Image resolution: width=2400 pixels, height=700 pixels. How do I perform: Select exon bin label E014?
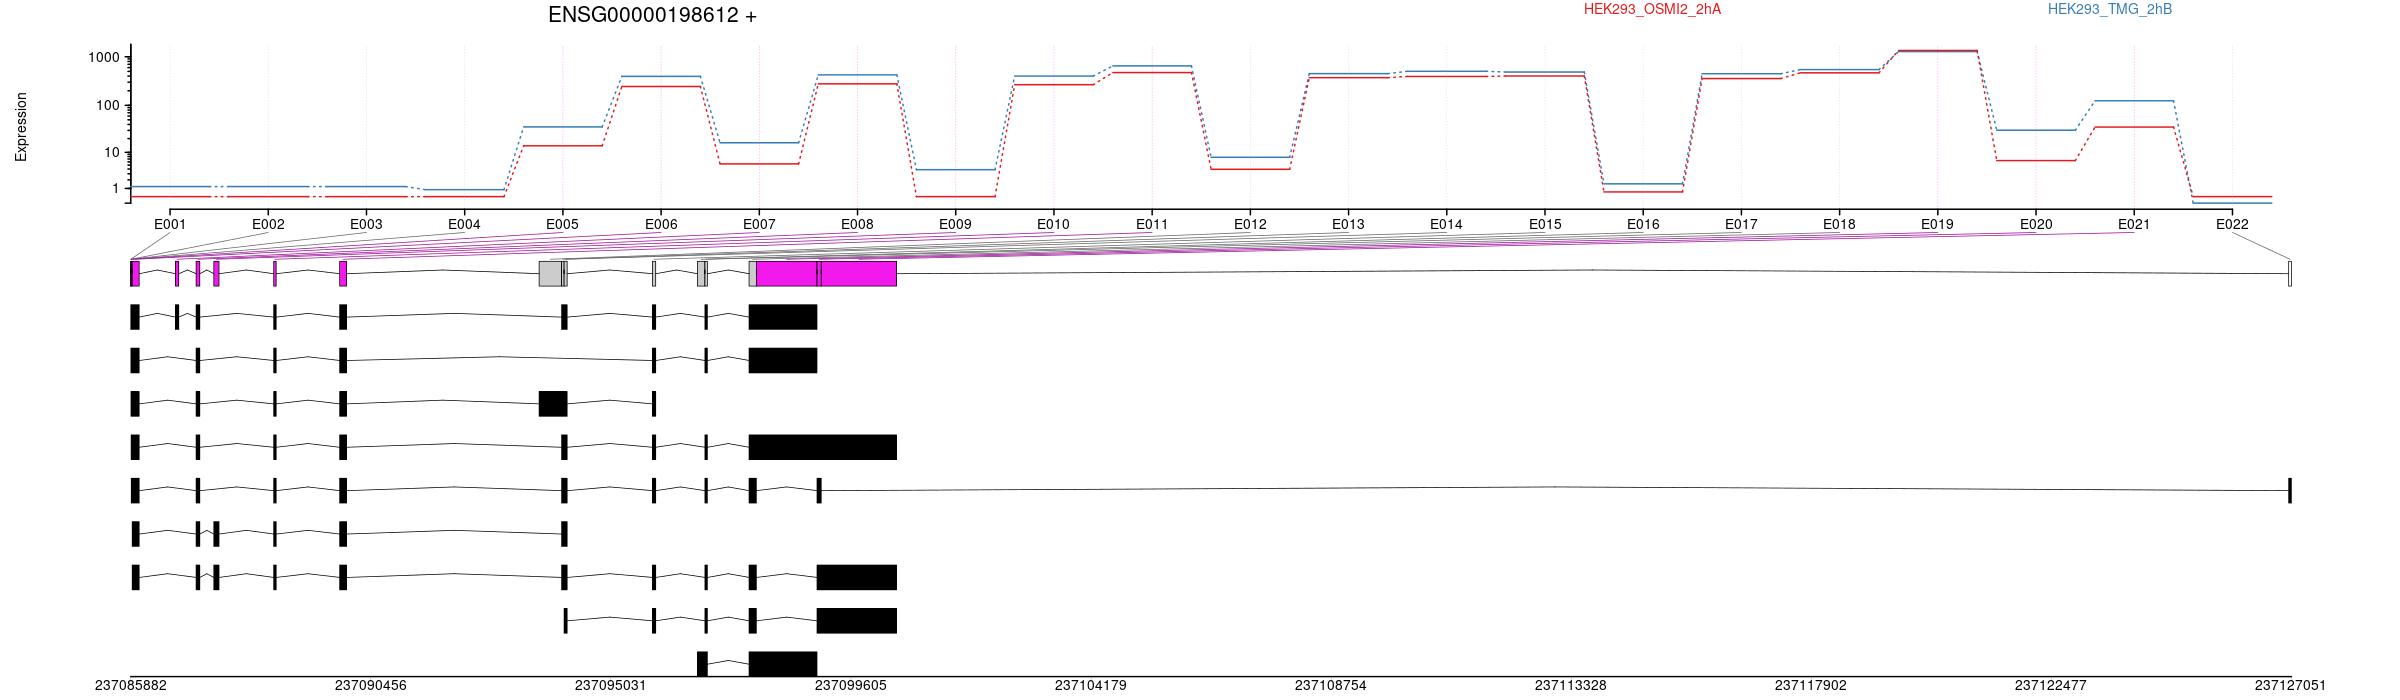click(1446, 224)
